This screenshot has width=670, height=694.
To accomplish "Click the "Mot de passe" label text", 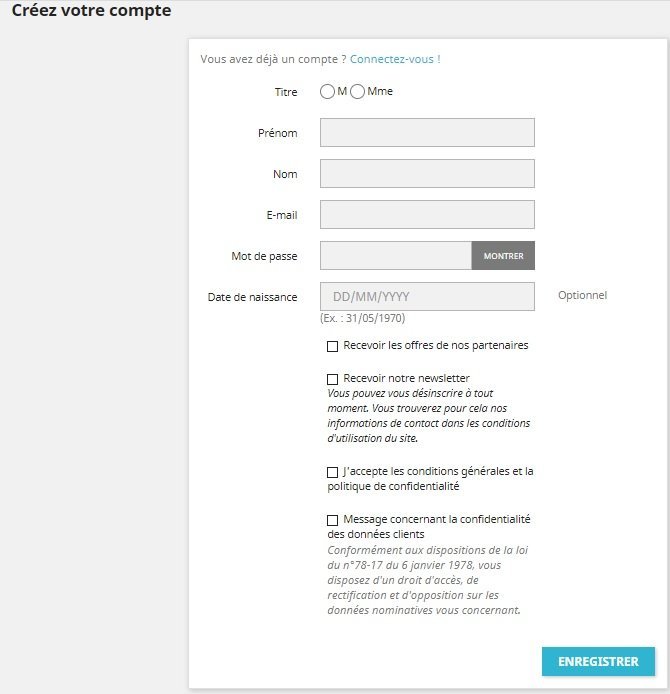I will tap(264, 256).
